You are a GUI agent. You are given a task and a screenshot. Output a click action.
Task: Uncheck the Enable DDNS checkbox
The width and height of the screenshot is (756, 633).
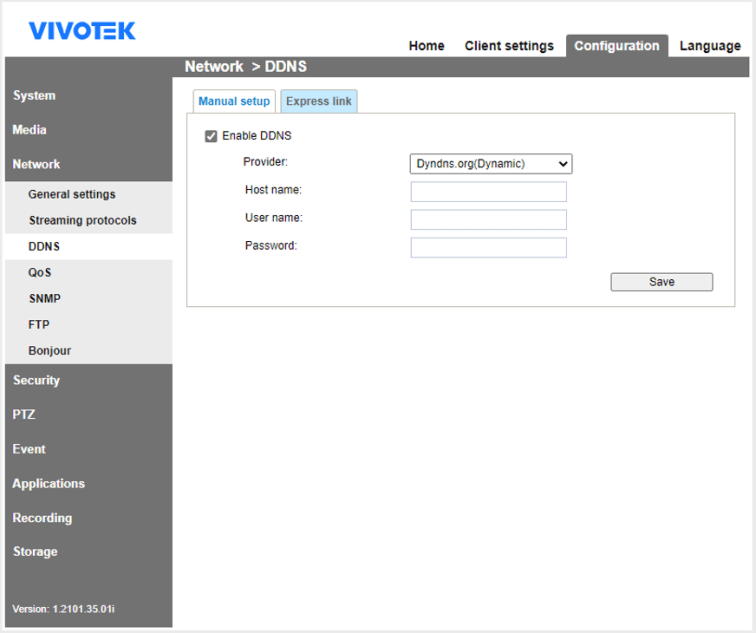[x=211, y=136]
